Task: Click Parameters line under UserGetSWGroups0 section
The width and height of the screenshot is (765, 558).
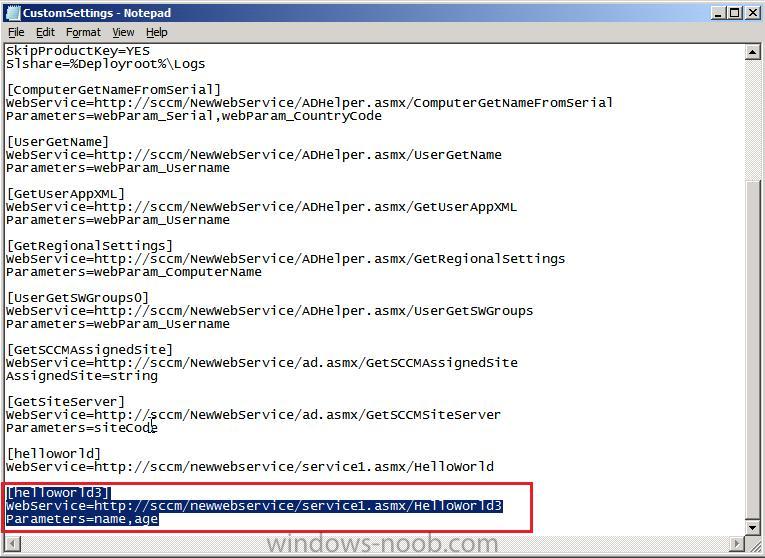Action: coord(118,324)
